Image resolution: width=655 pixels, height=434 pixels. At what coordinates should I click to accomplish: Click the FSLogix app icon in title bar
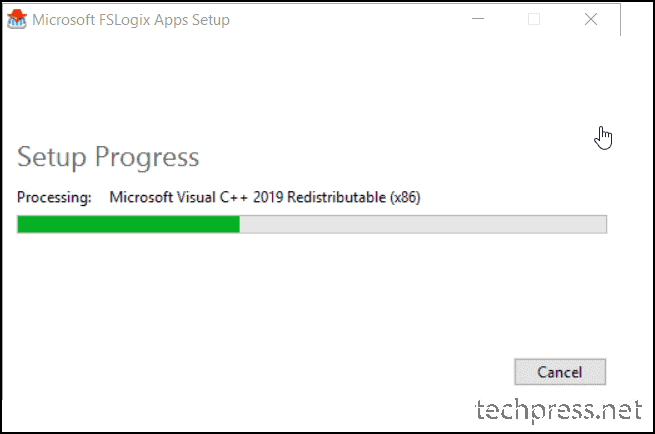tap(17, 20)
